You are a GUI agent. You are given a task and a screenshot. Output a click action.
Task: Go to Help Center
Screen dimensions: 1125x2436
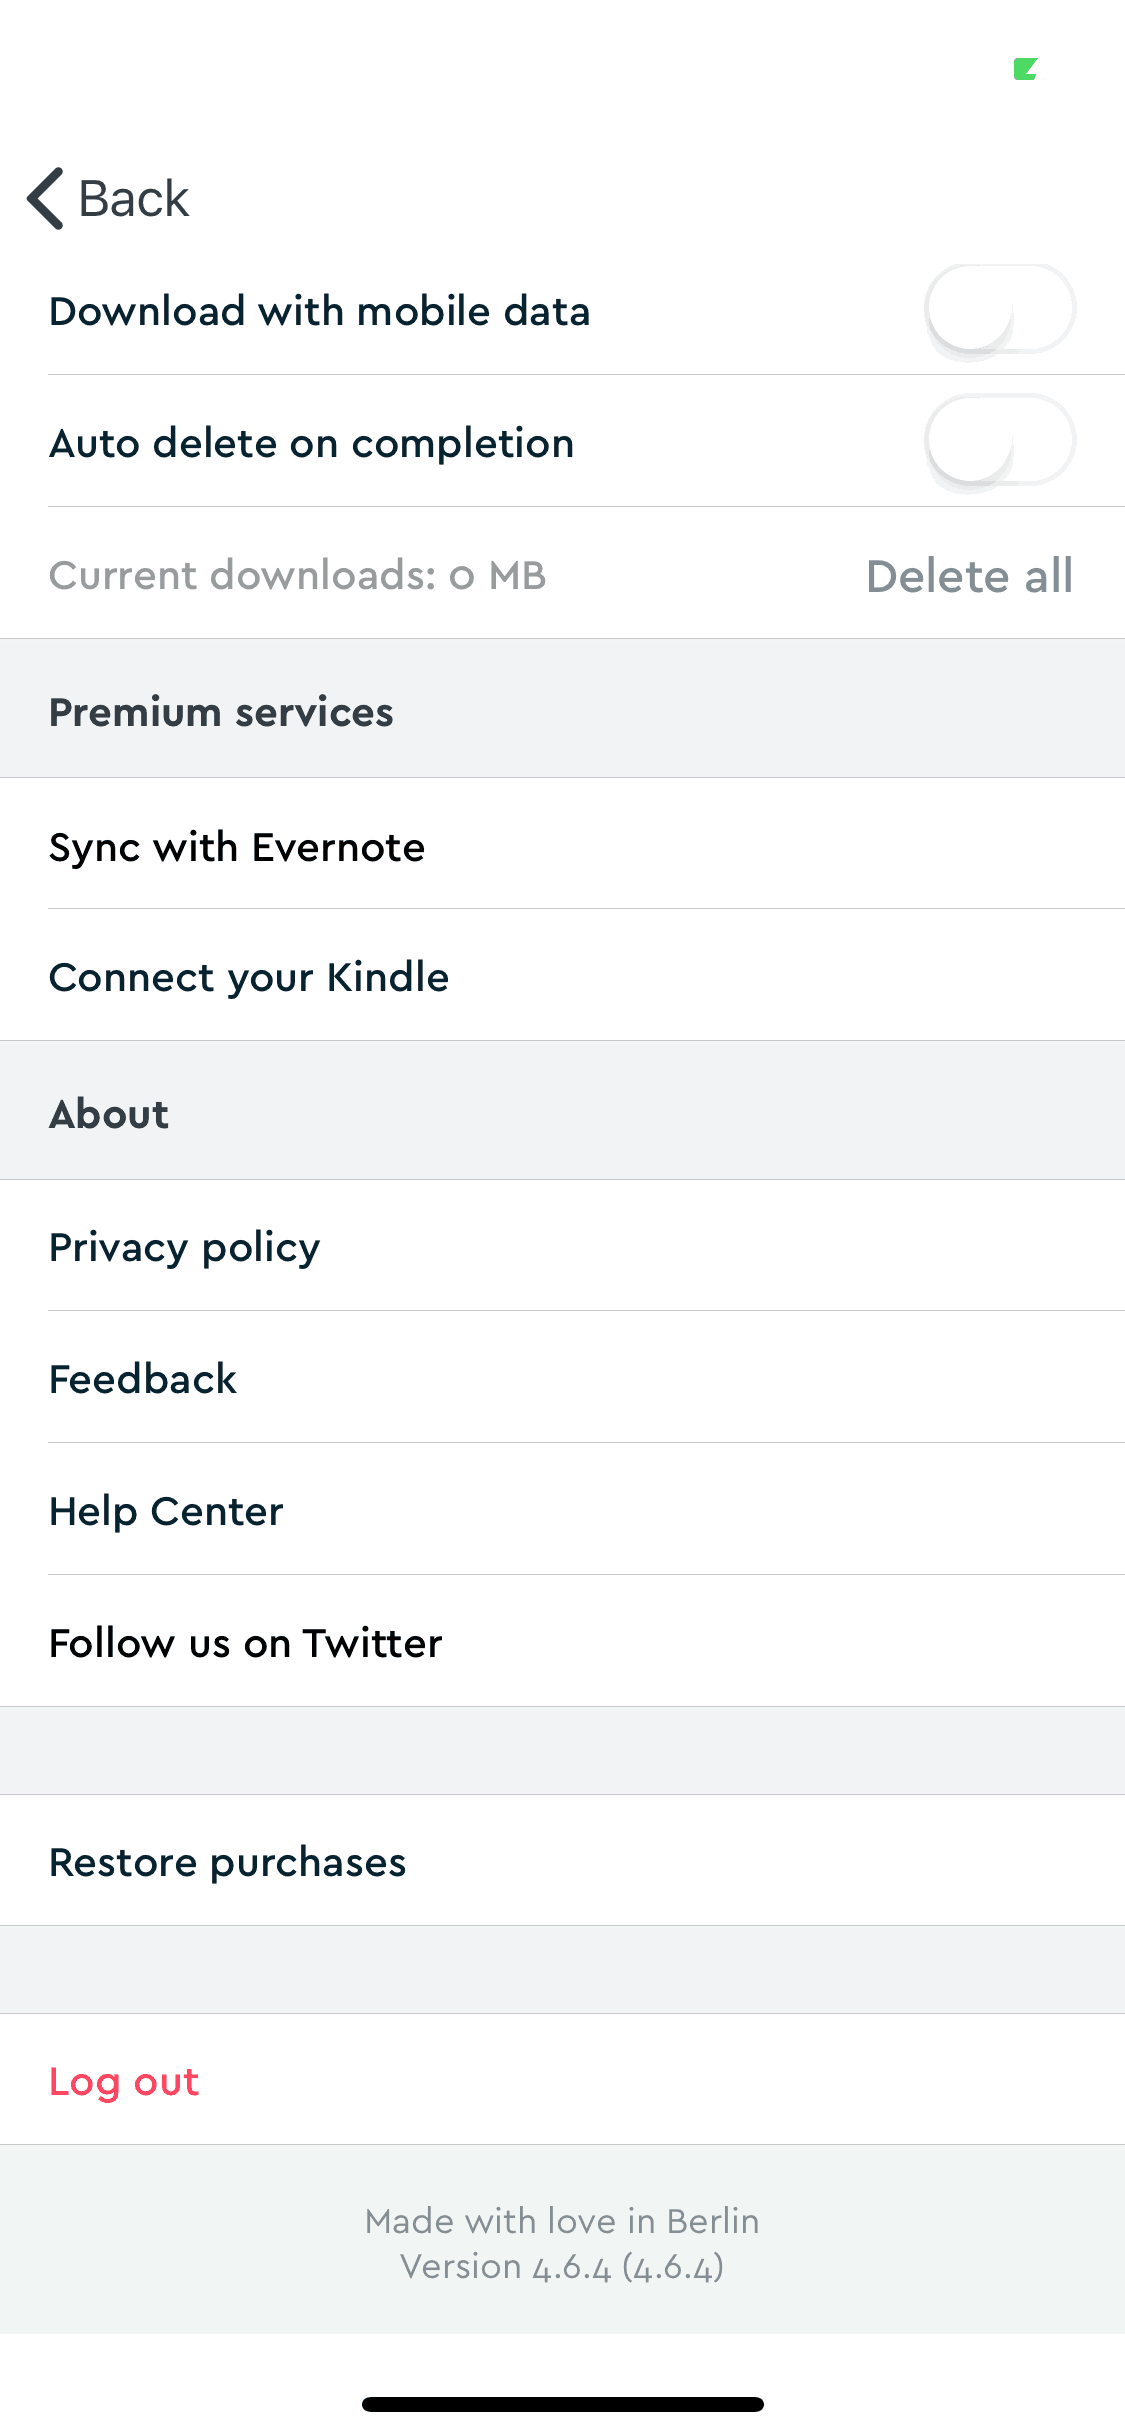coord(166,1511)
